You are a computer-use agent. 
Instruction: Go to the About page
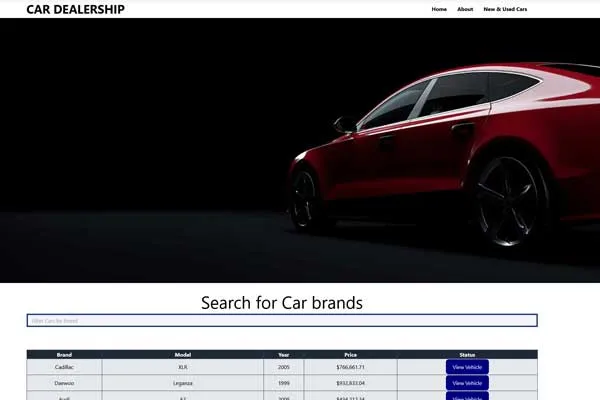(x=465, y=9)
